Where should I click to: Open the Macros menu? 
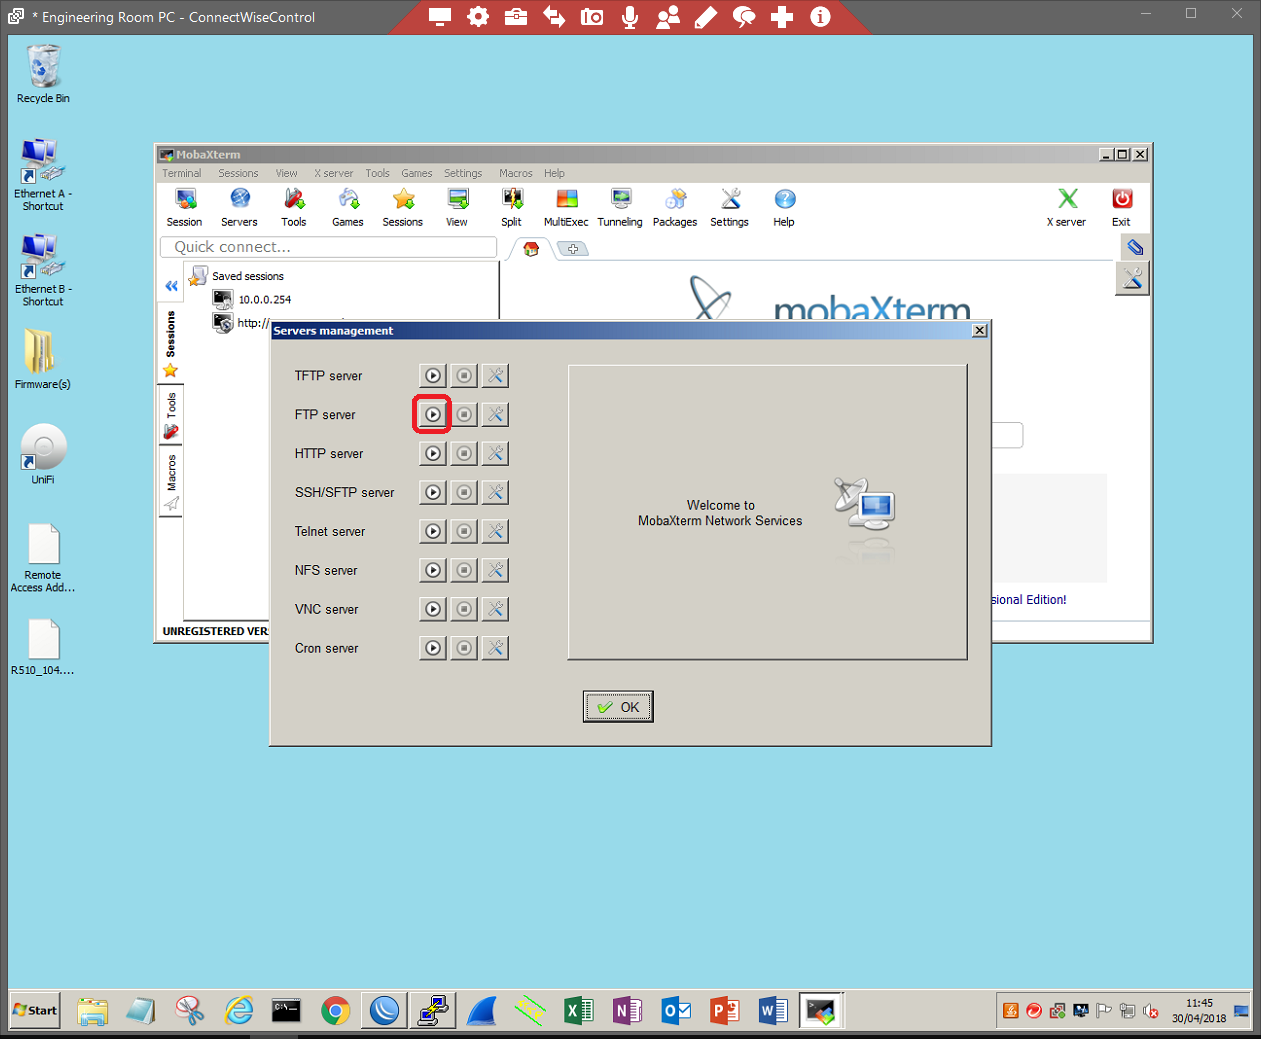[x=515, y=173]
